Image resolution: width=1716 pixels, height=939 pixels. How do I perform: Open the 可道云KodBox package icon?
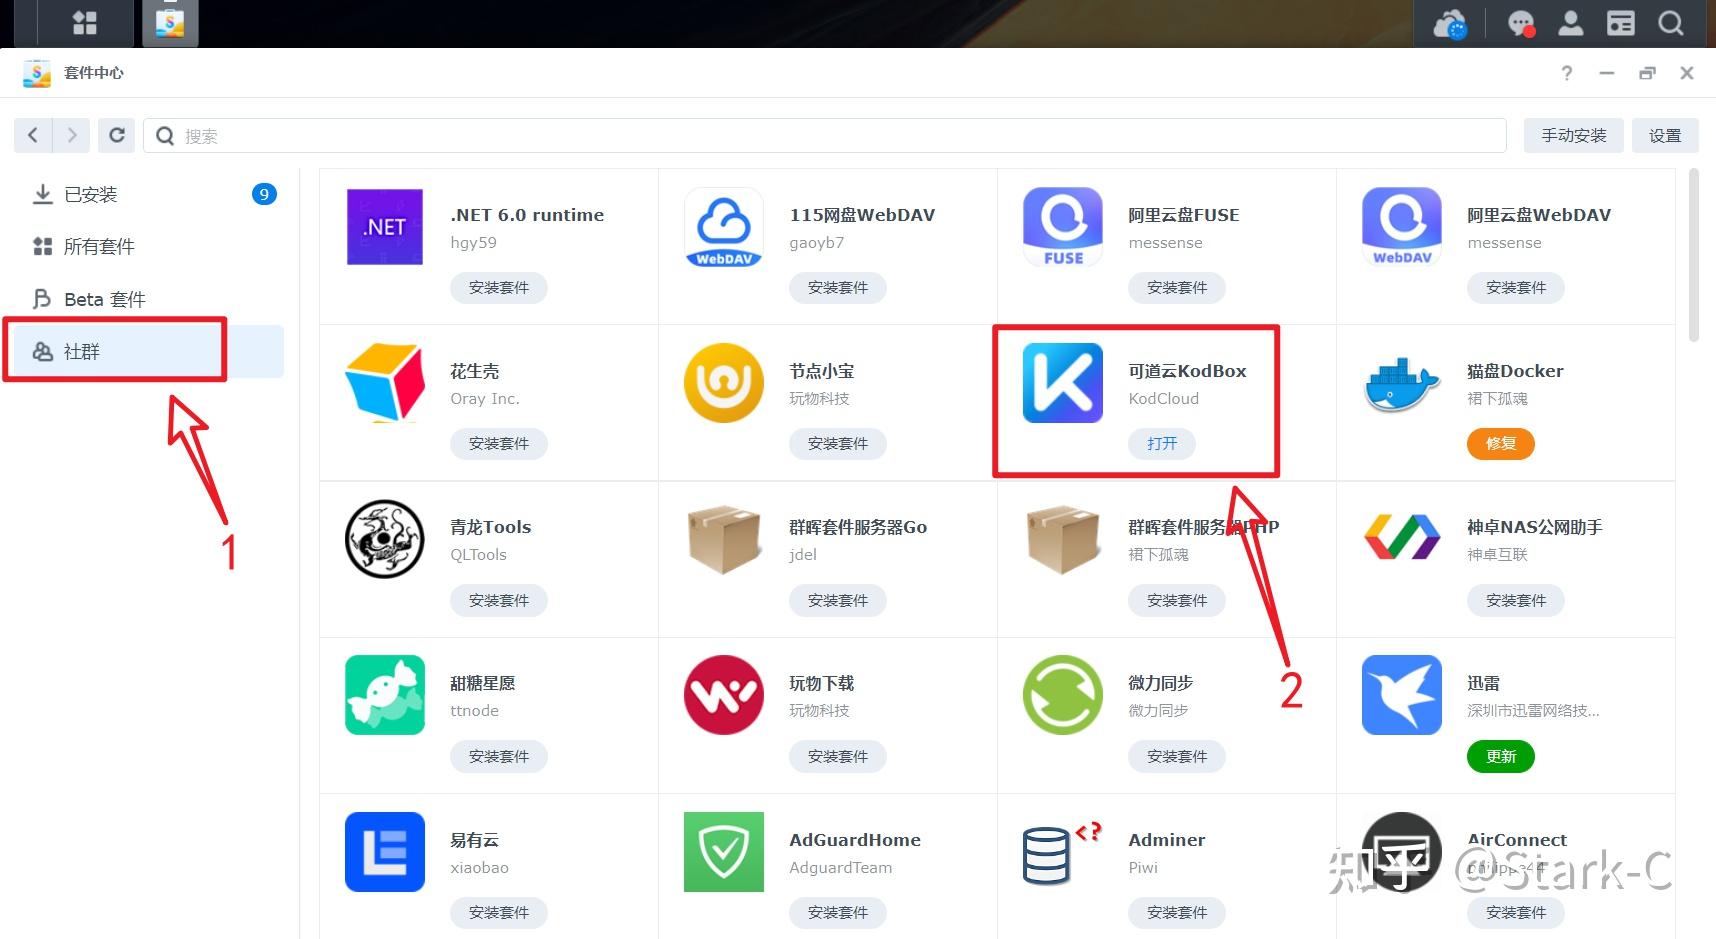1062,382
